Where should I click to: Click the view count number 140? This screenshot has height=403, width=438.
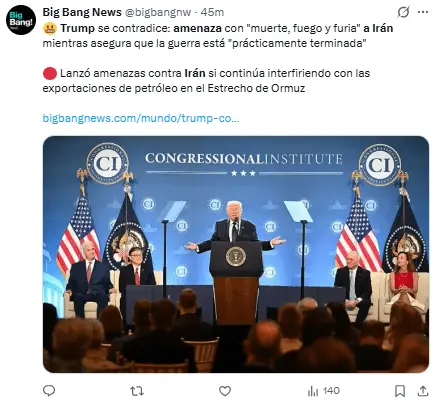331,391
